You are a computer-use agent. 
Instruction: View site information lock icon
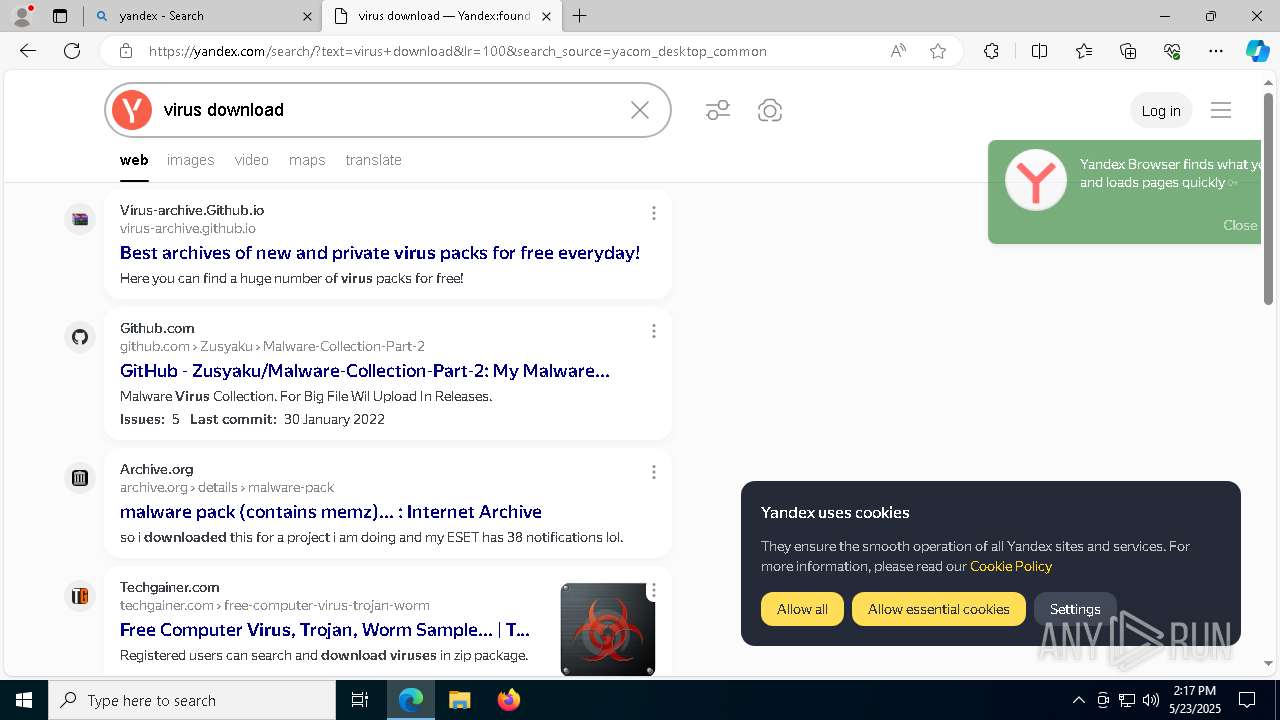point(126,51)
